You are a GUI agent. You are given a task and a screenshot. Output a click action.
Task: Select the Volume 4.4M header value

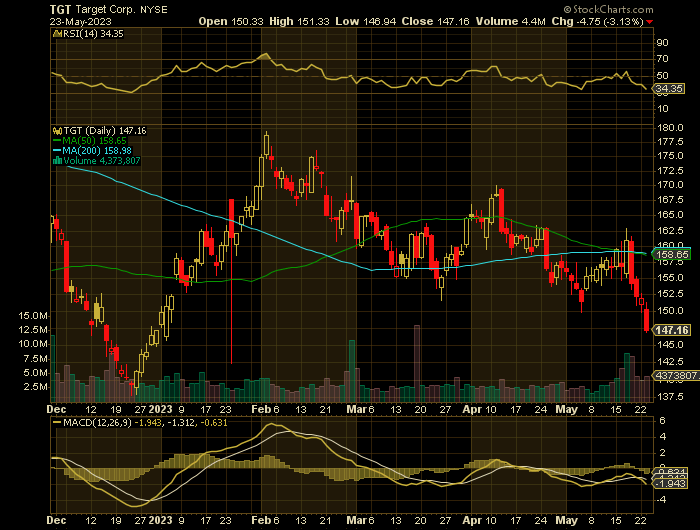click(511, 21)
